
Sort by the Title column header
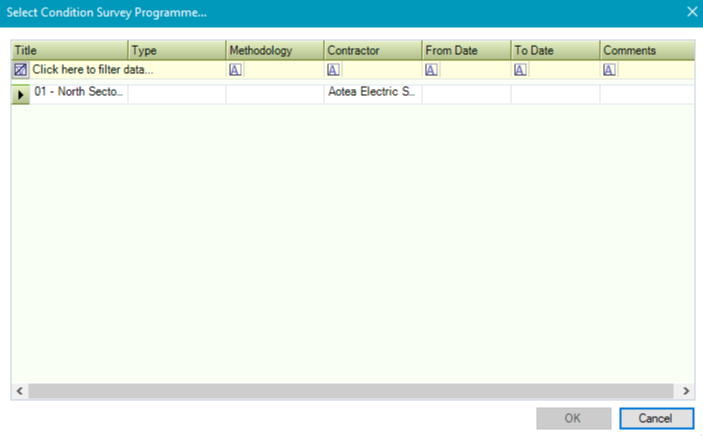click(x=70, y=50)
